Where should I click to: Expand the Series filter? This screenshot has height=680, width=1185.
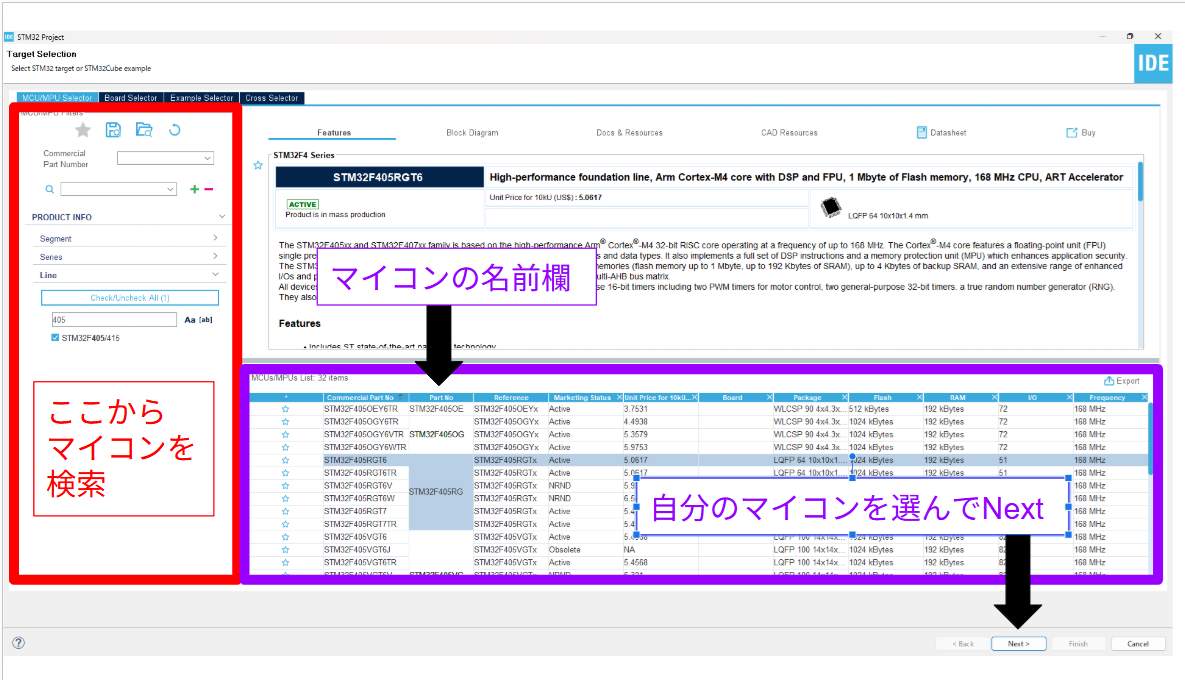(215, 257)
